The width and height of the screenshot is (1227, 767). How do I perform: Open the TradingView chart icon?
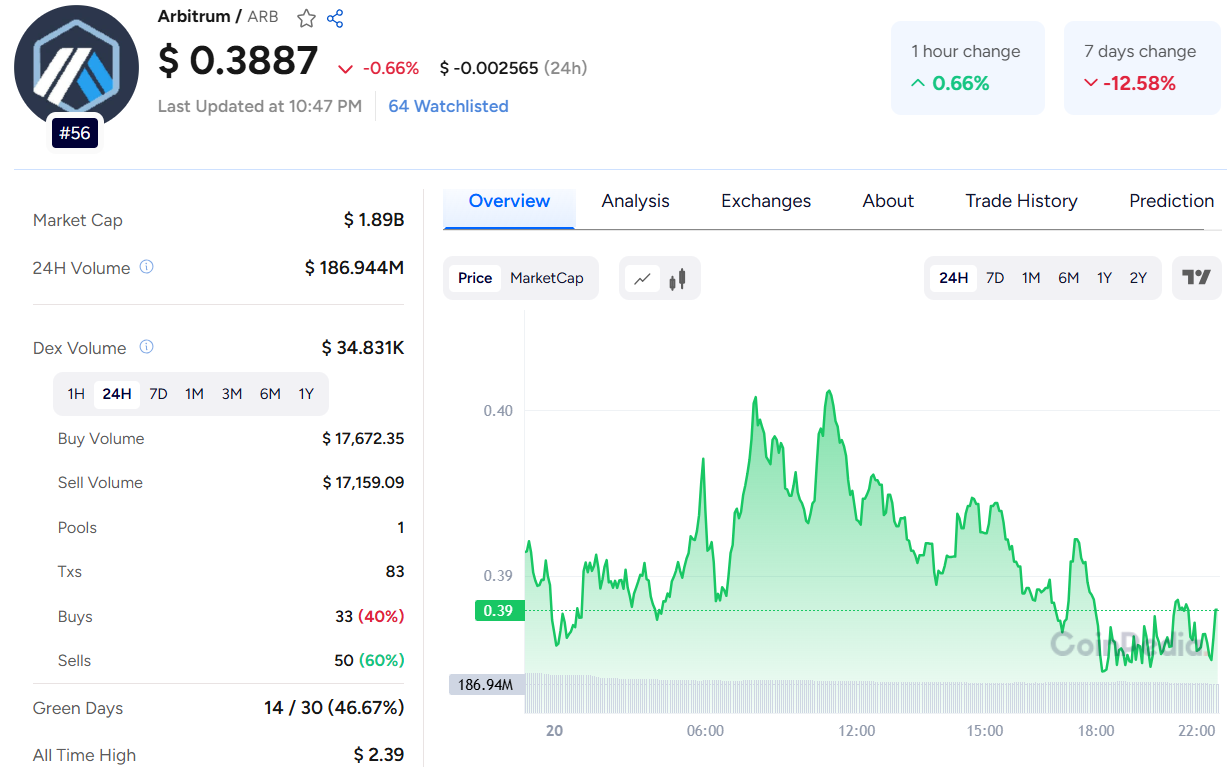coord(1196,278)
